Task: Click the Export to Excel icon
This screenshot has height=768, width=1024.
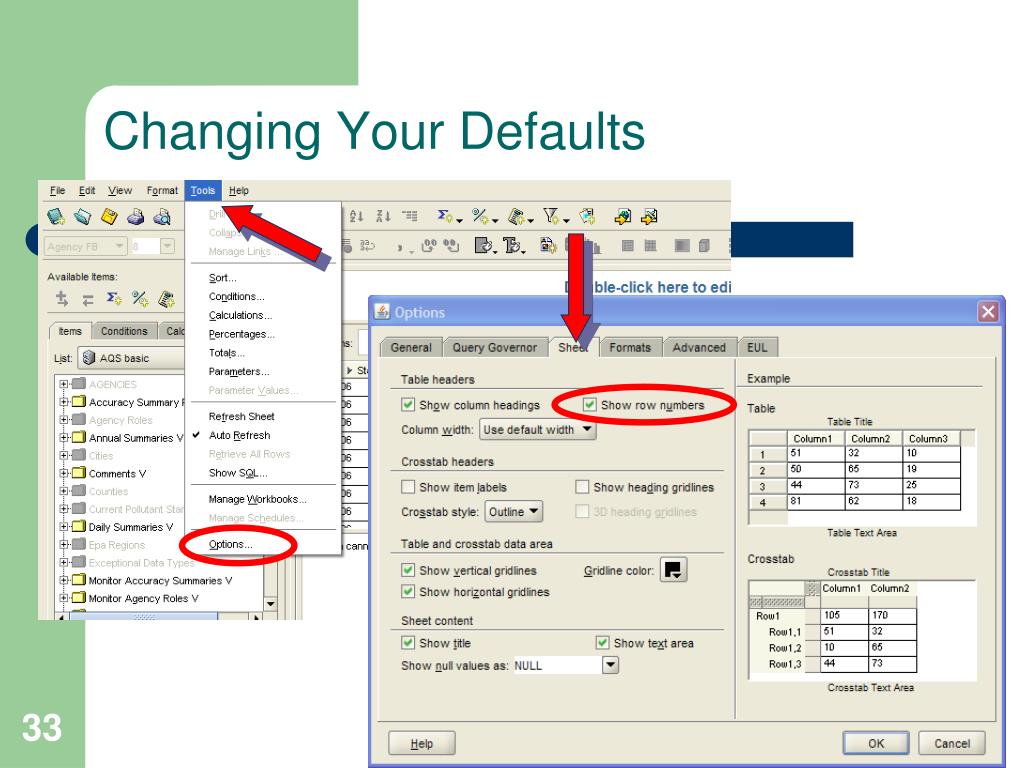Action: pos(649,216)
